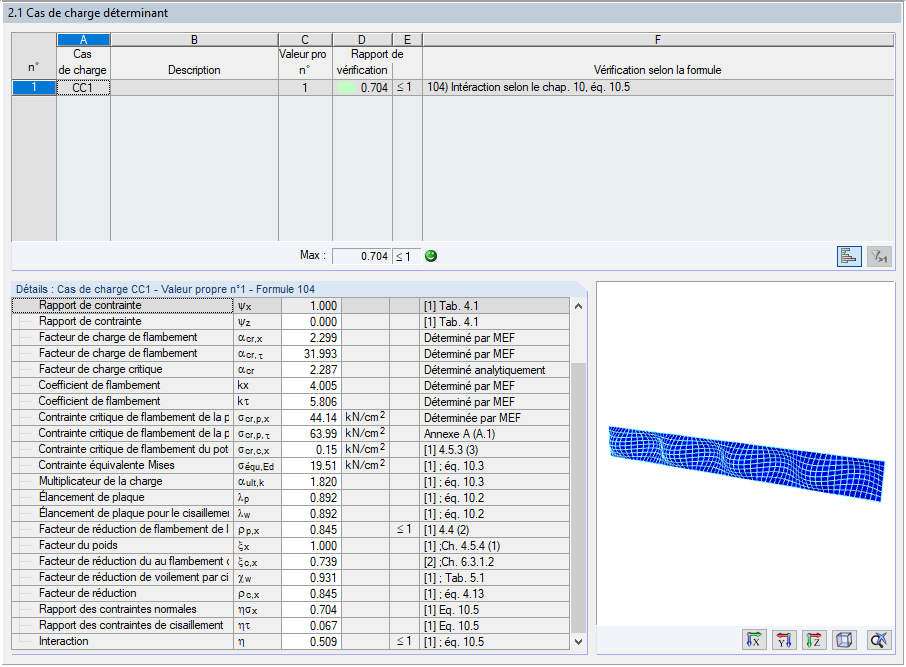The image size is (906, 667).
Task: Select the 'Coefficient de flambement' kτ row
Action: pos(291,402)
